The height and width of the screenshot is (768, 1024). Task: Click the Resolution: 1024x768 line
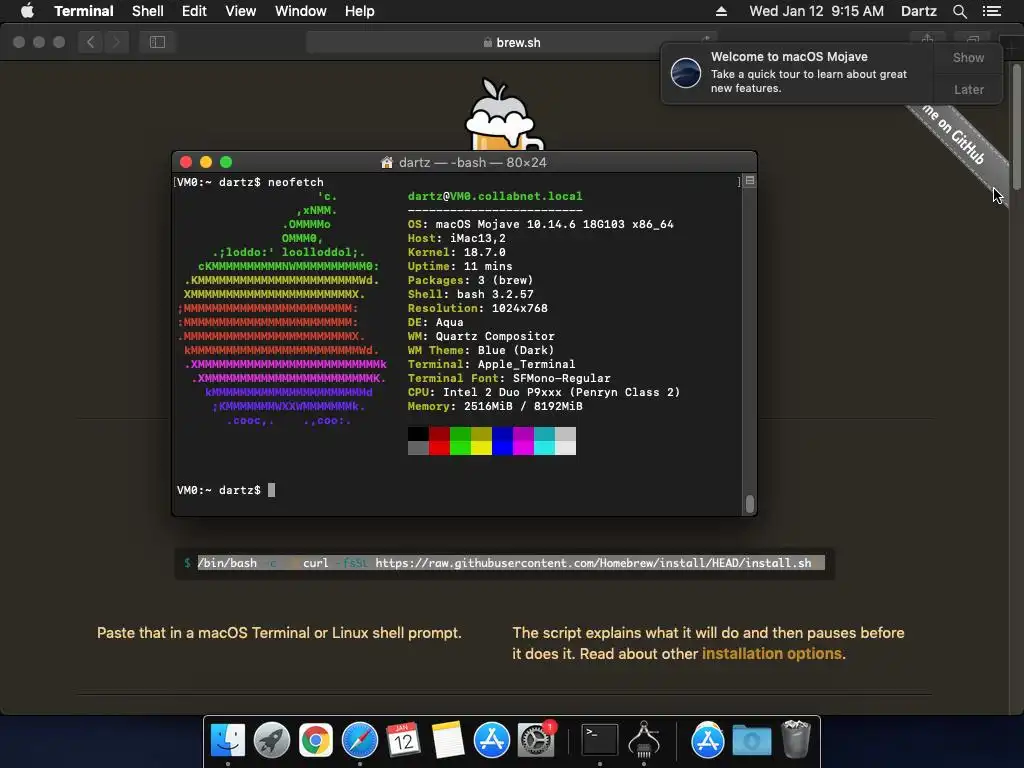coord(477,308)
